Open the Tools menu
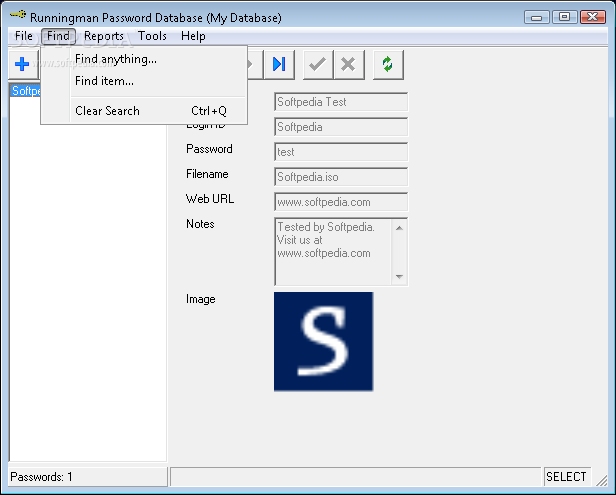This screenshot has width=616, height=495. (x=152, y=36)
